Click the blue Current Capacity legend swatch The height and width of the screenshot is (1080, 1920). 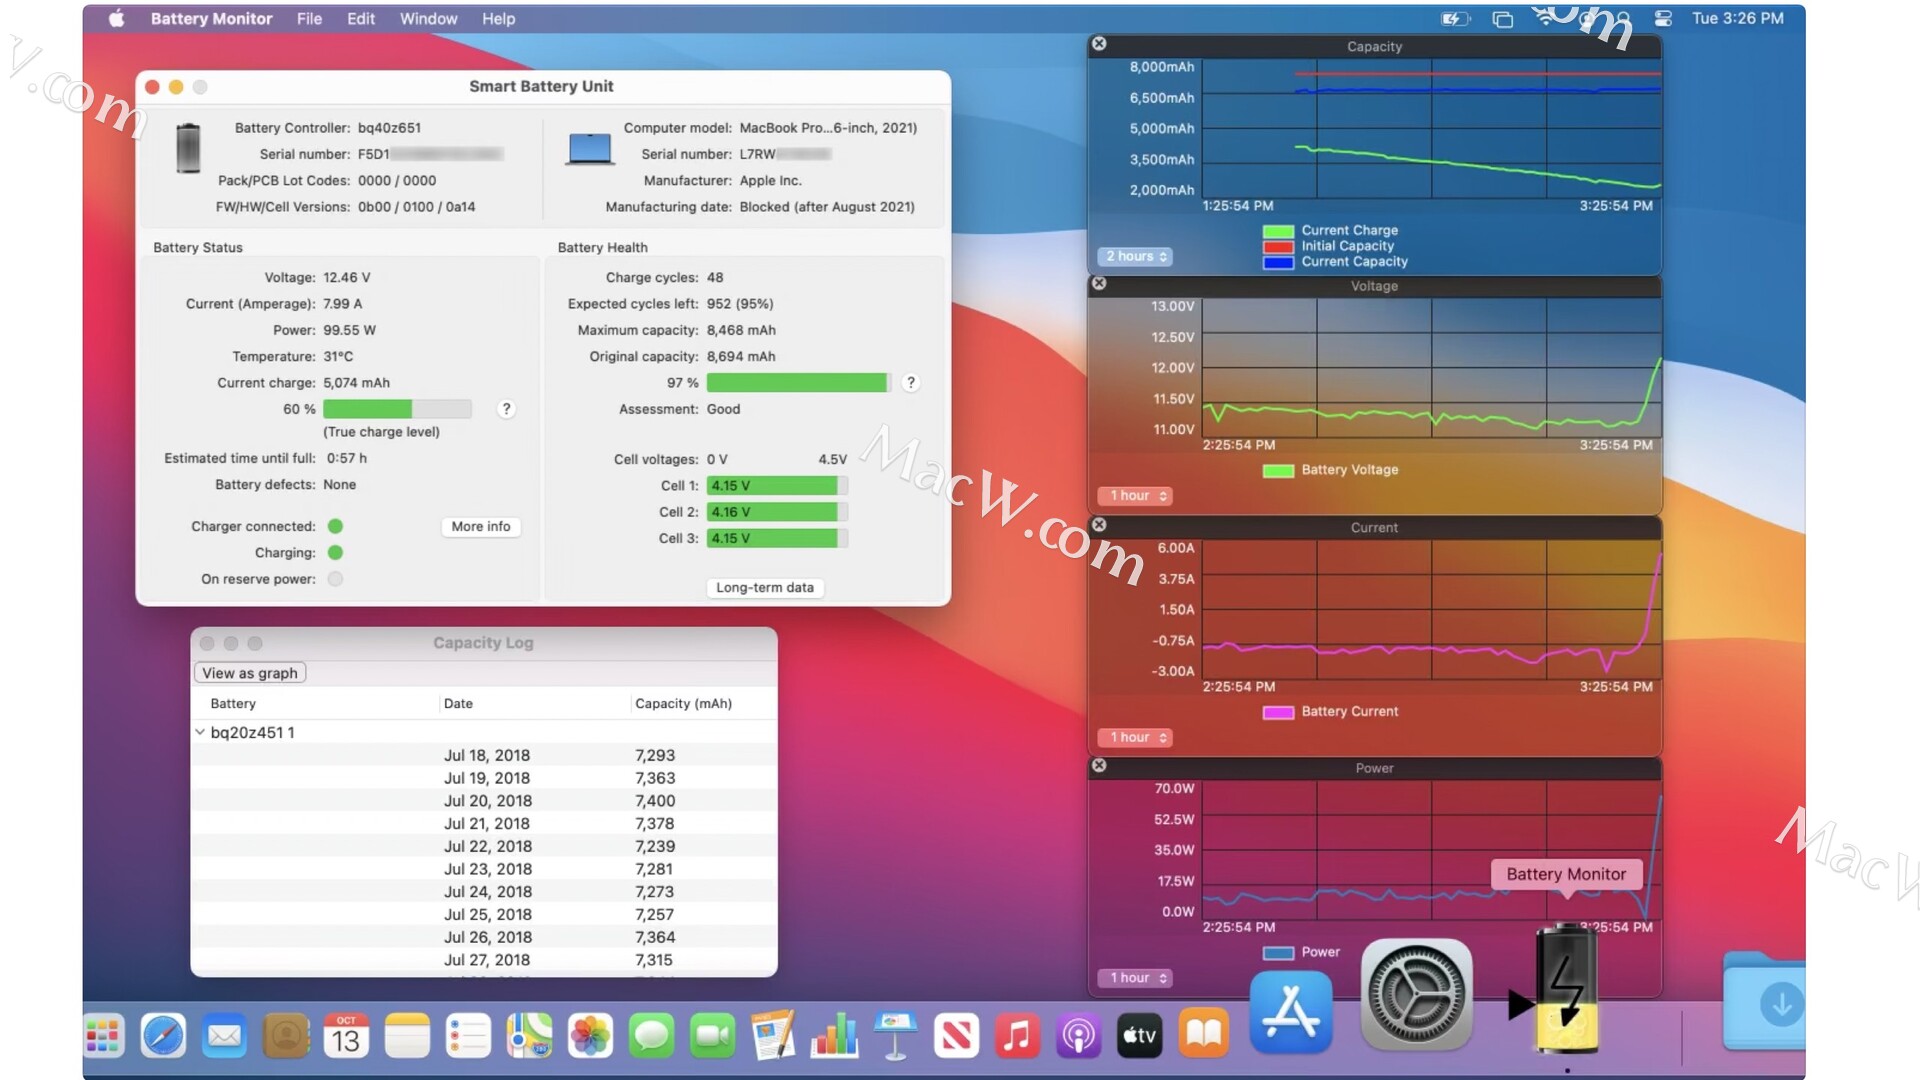pos(1278,262)
